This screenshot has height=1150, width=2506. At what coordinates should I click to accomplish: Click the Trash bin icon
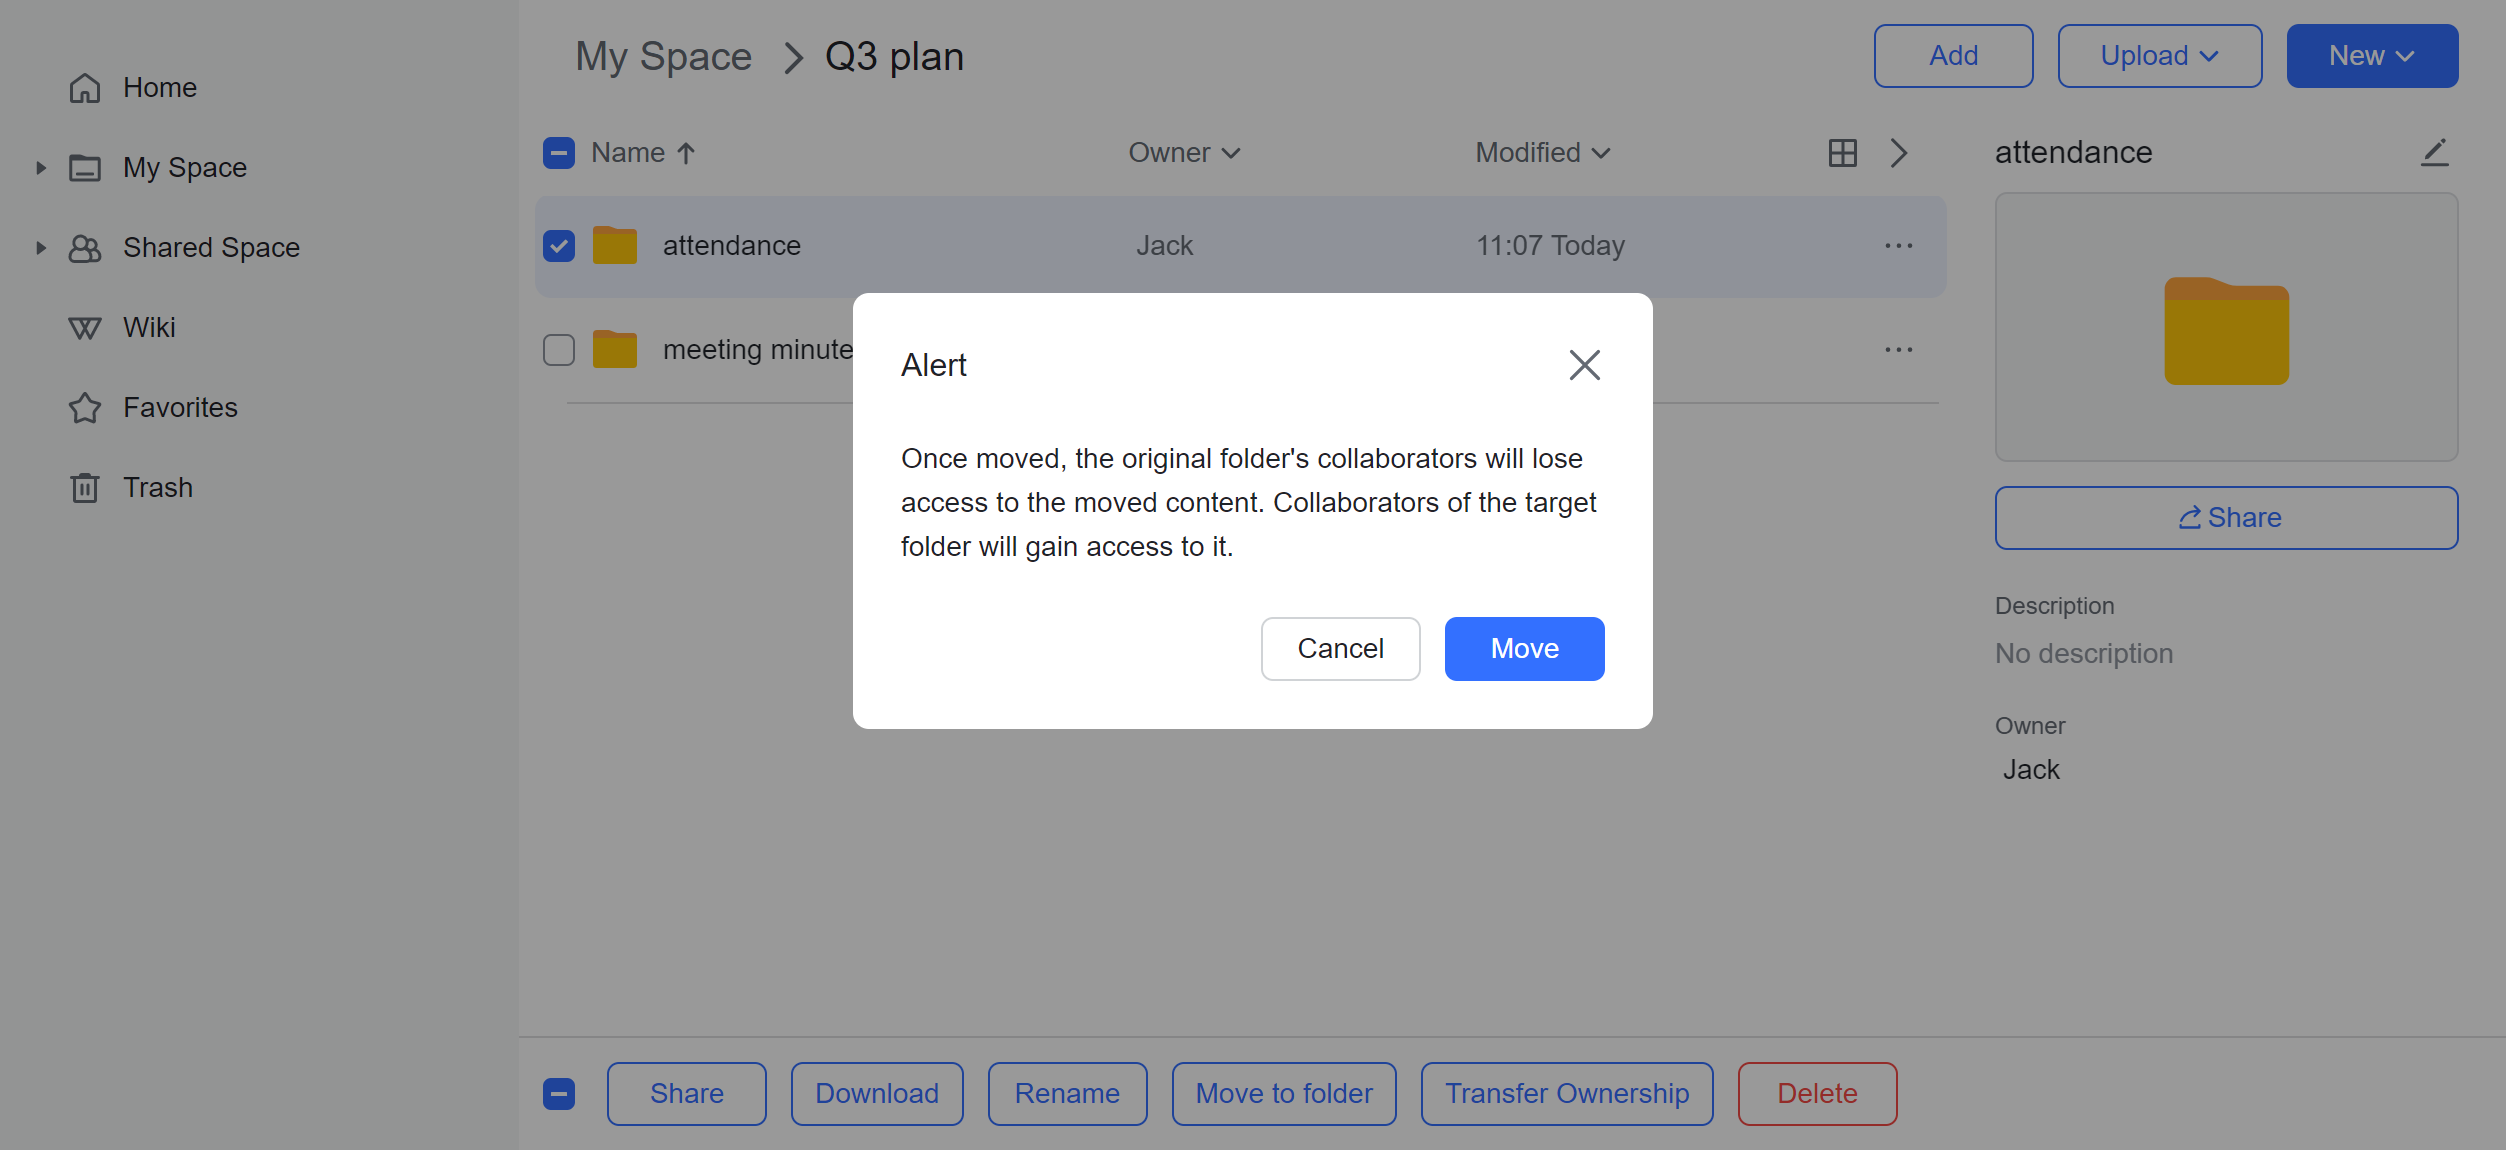85,488
